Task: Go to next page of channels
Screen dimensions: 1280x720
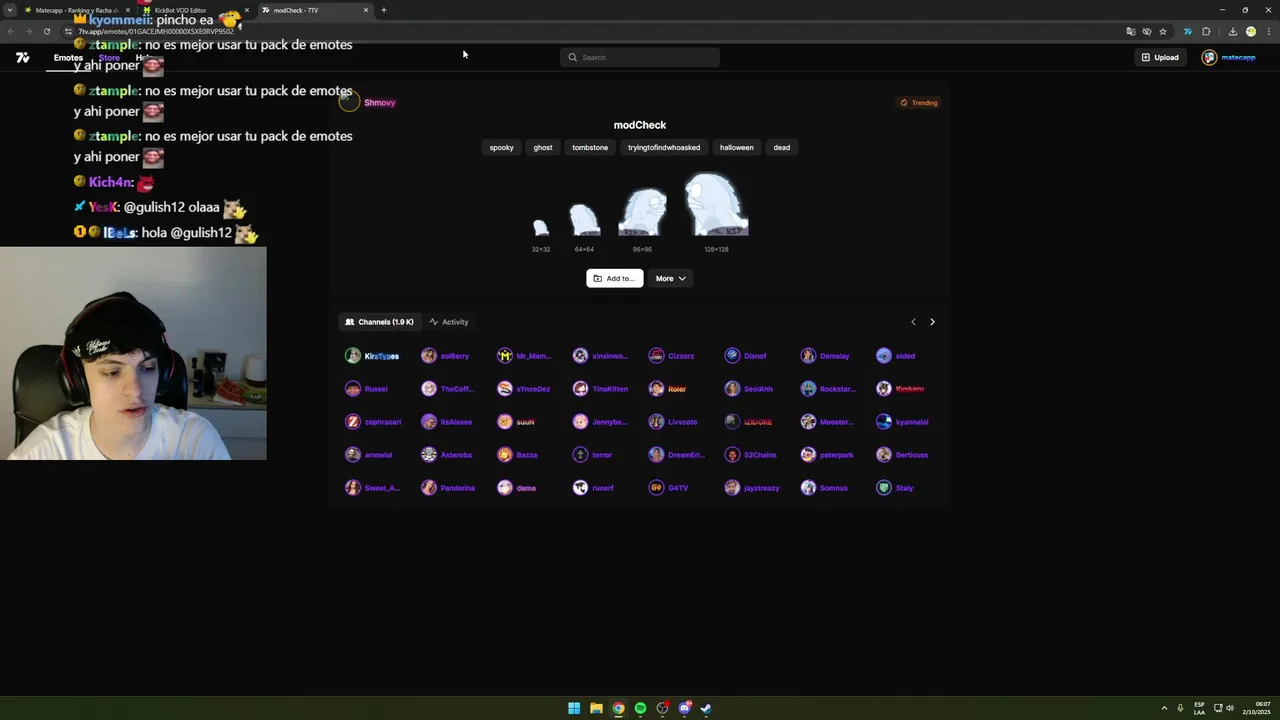Action: pos(932,322)
